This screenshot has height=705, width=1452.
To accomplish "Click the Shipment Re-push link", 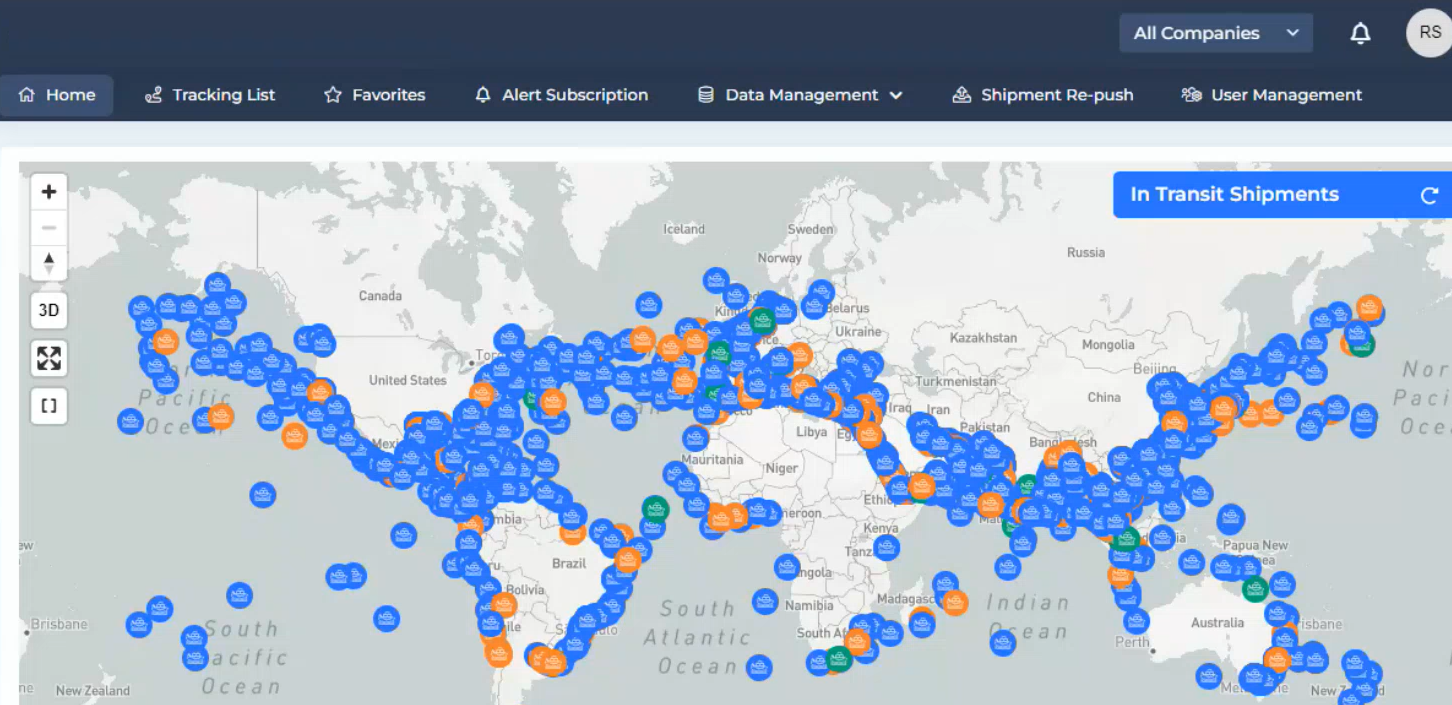I will 1044,95.
